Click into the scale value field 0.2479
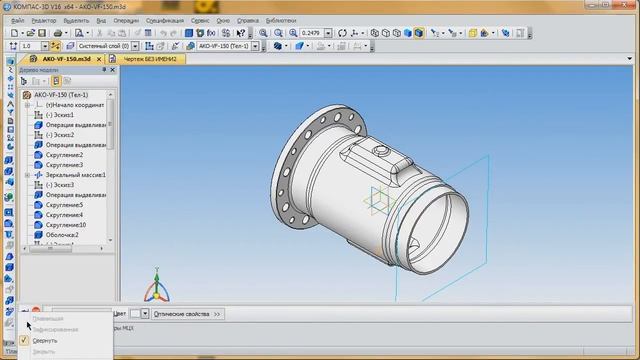Screen dimensions: 640x360 [312, 33]
